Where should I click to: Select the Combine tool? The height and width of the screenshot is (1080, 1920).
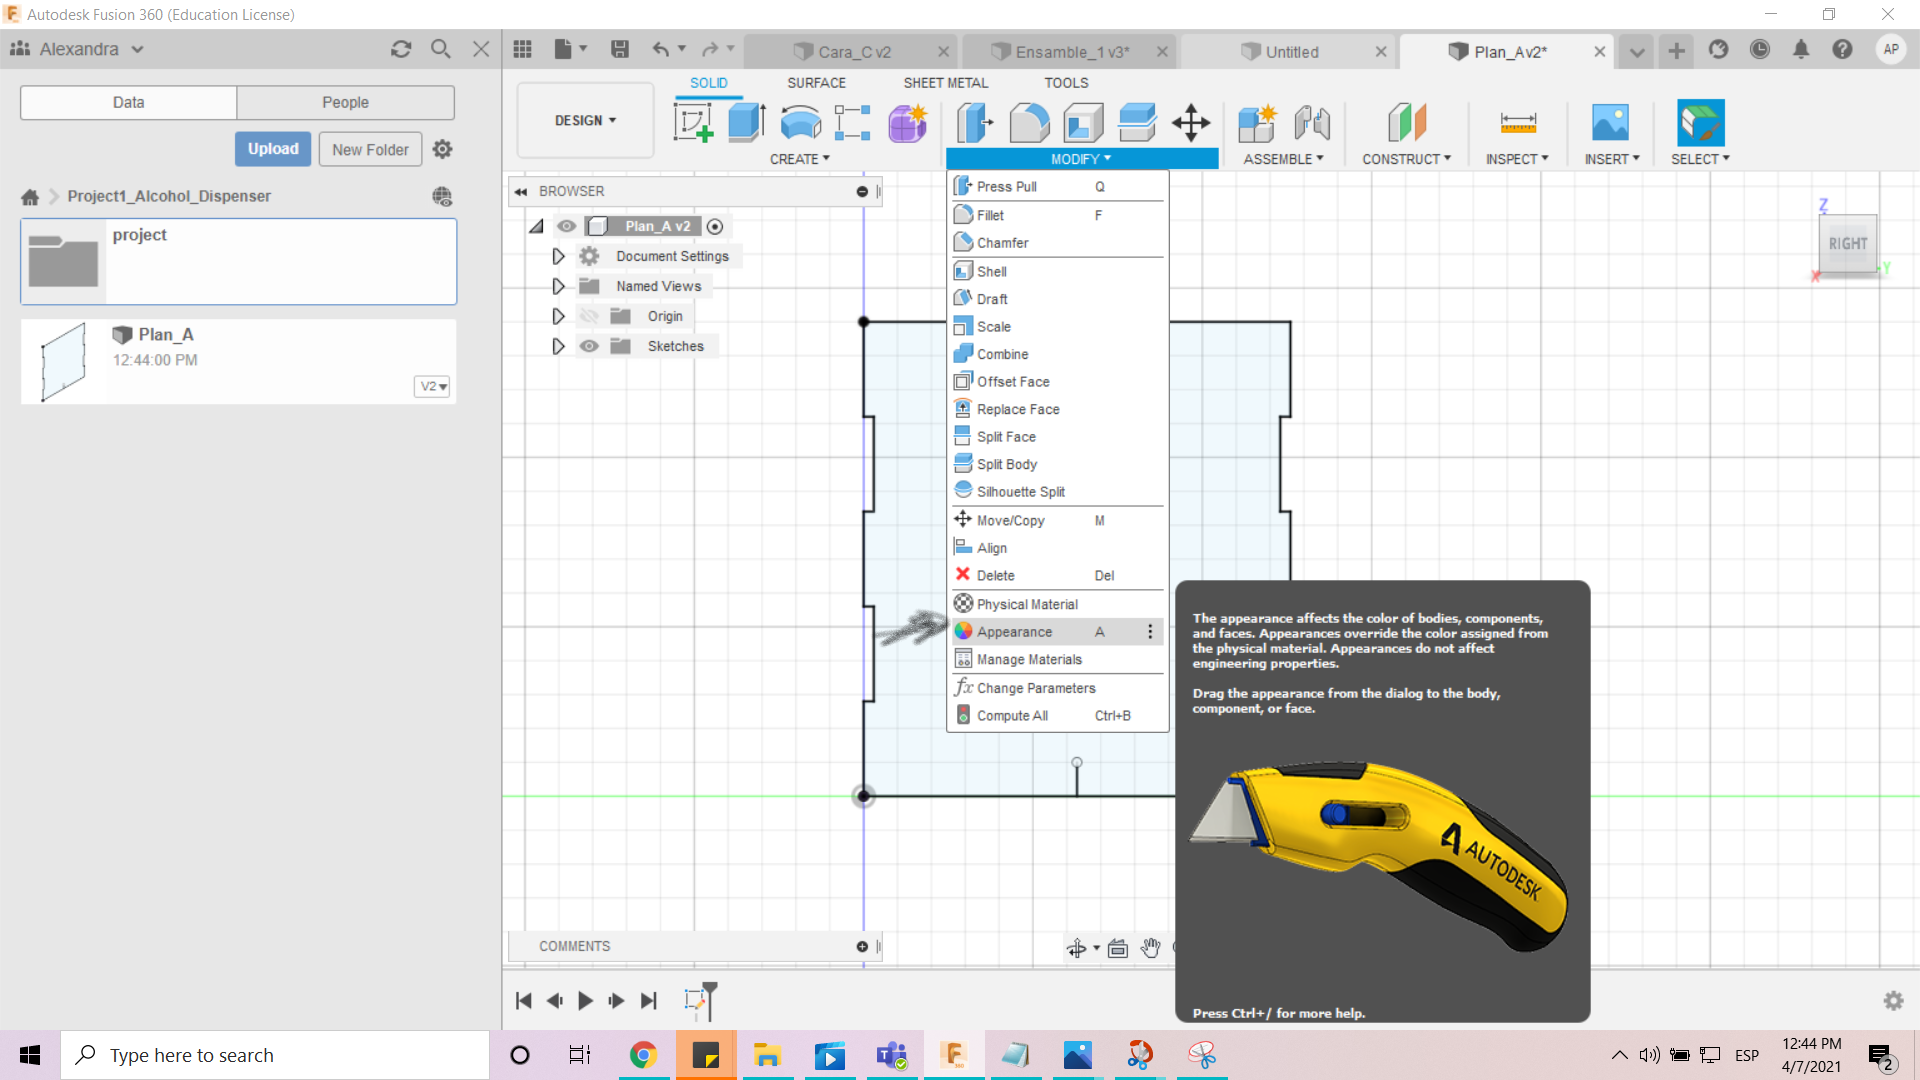click(x=1000, y=353)
